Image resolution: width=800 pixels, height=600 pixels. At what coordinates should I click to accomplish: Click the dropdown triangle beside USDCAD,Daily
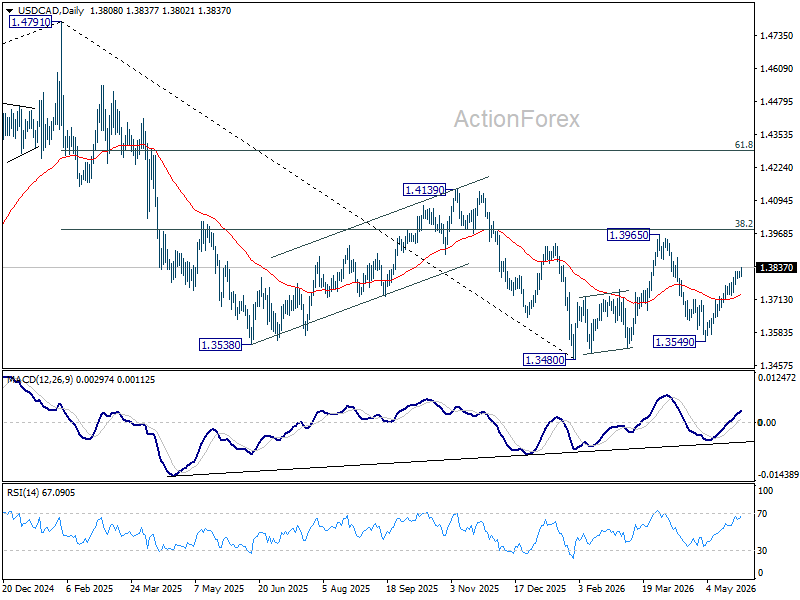[x=10, y=11]
